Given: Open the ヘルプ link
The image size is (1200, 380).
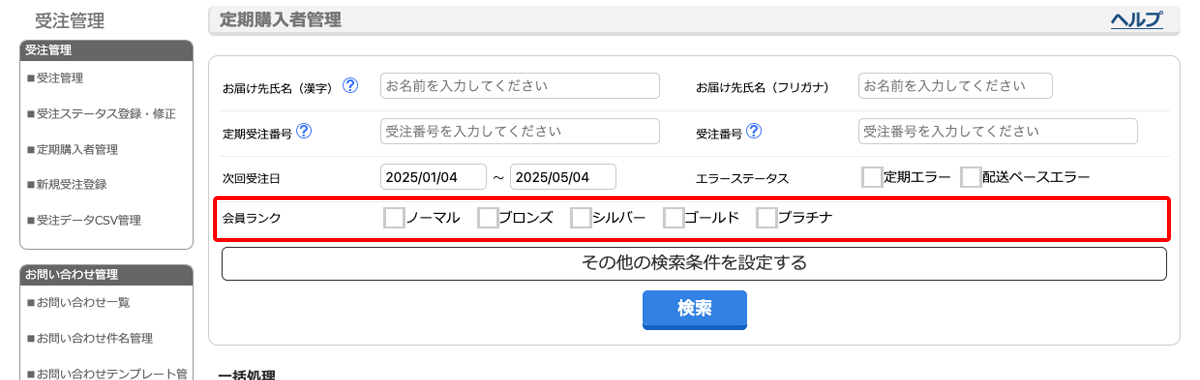Looking at the screenshot, I should pyautogui.click(x=1136, y=19).
